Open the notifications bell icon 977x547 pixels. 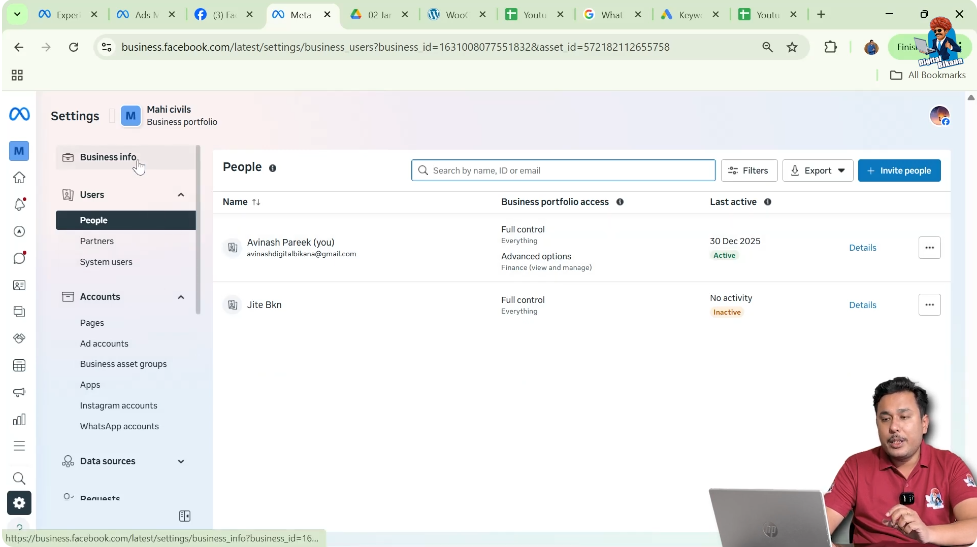coord(19,204)
